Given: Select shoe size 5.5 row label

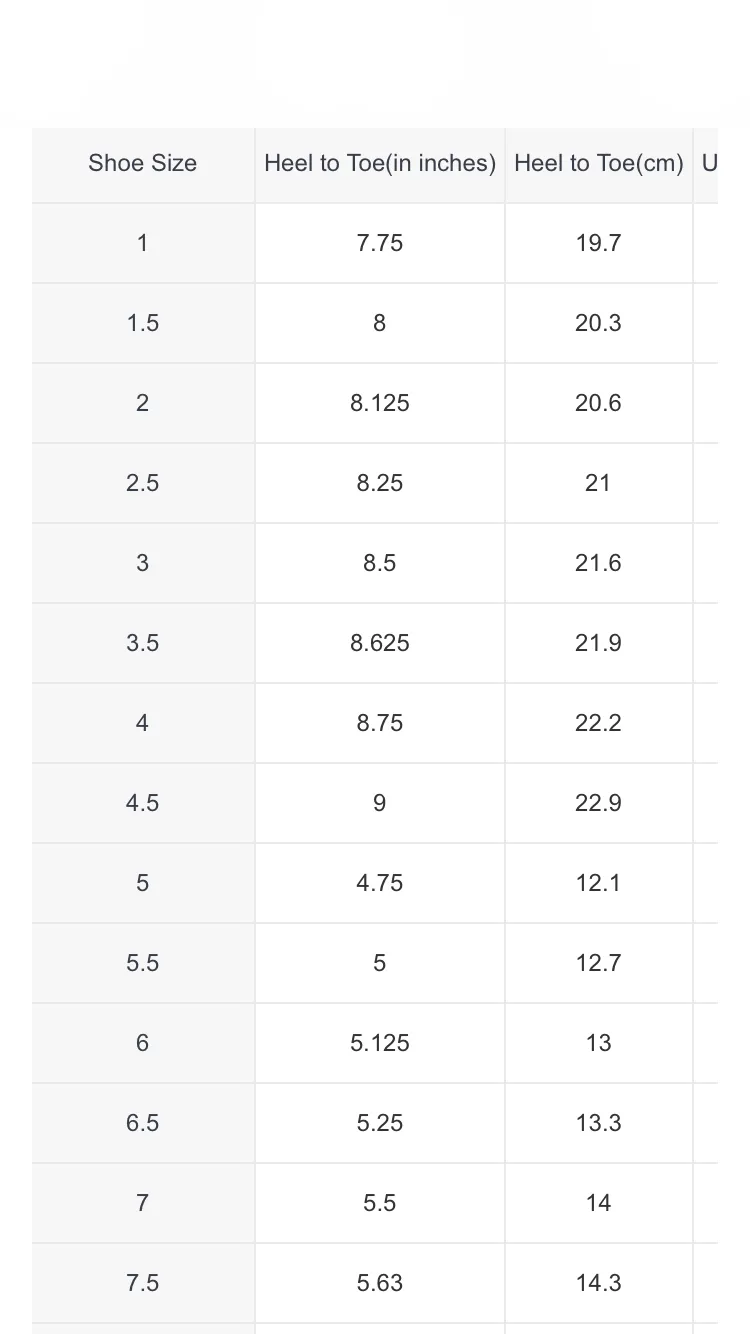Looking at the screenshot, I should [x=143, y=963].
